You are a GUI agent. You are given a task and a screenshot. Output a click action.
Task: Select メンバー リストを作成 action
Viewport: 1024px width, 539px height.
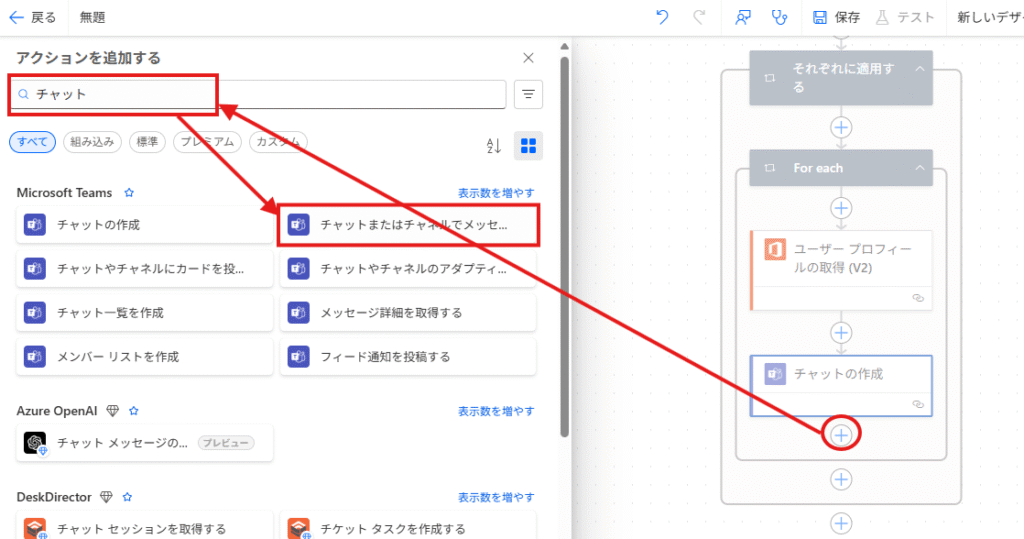[x=144, y=357]
